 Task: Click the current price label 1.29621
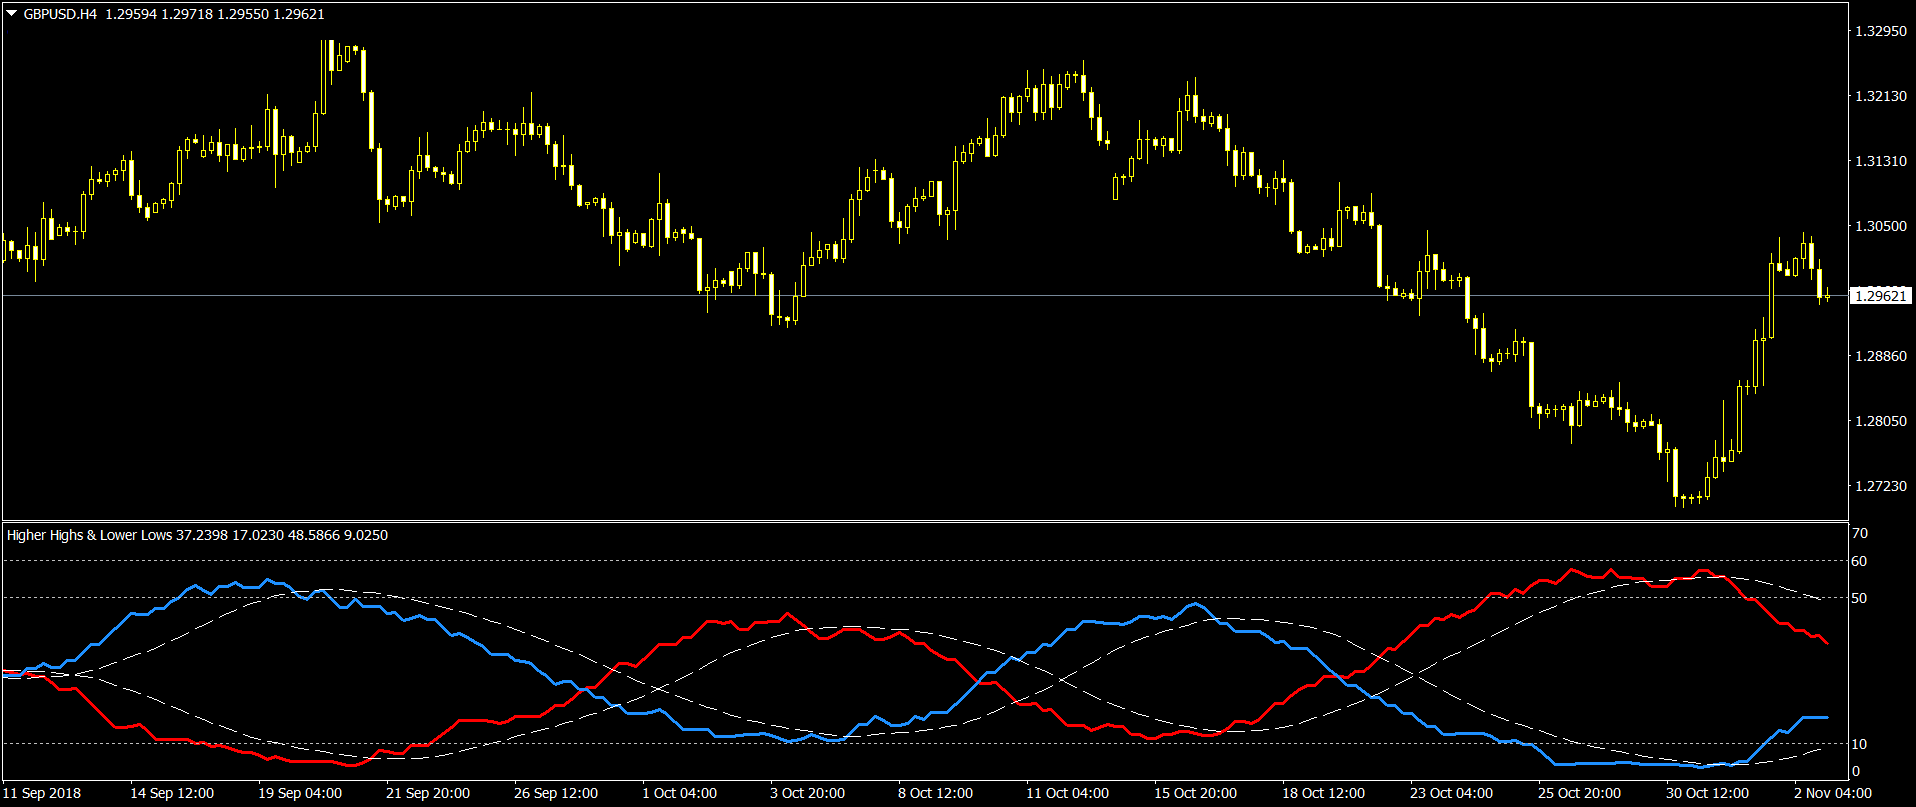[x=1880, y=296]
